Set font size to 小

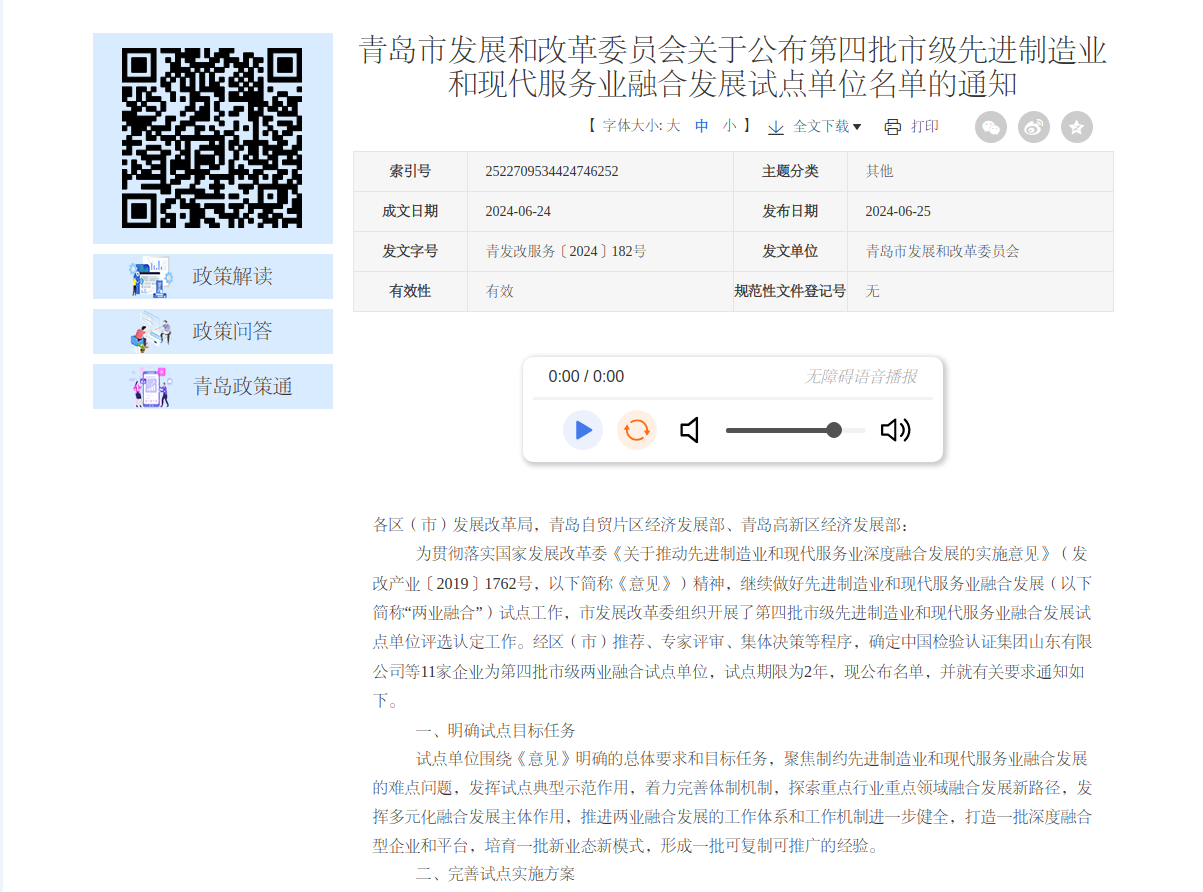(x=730, y=126)
